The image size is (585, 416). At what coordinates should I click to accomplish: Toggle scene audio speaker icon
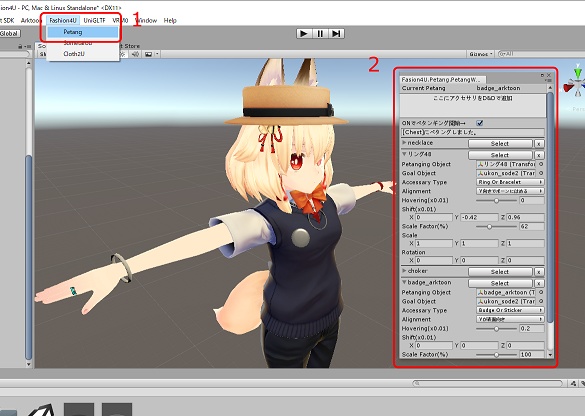click(x=135, y=54)
